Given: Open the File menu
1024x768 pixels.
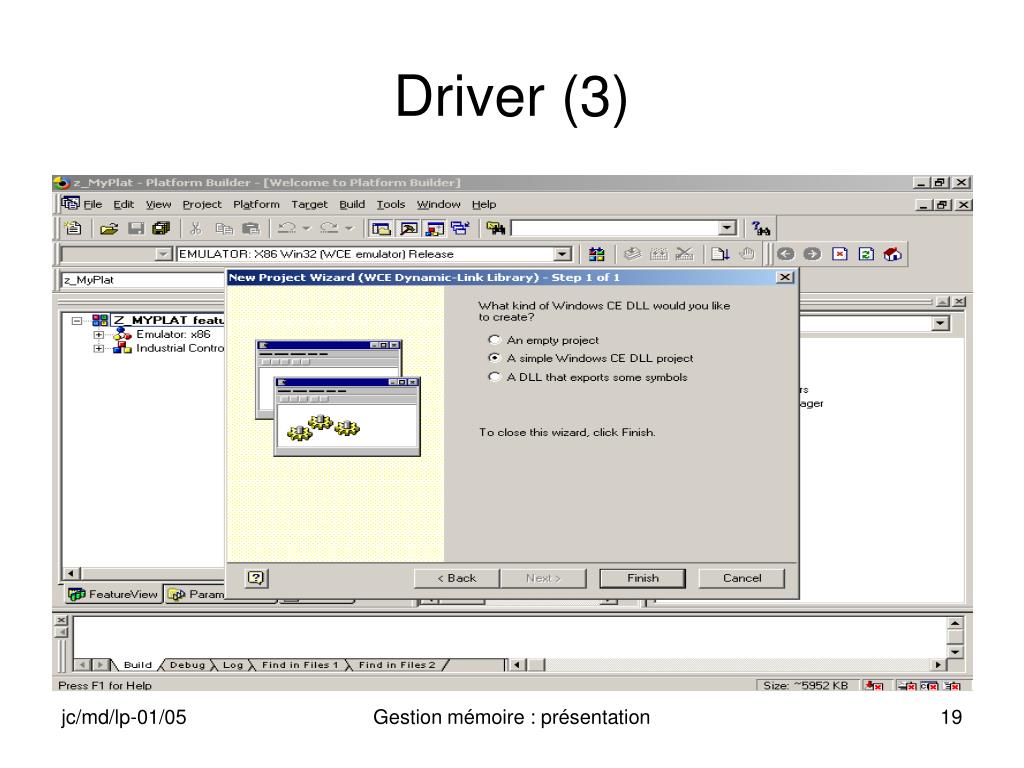Looking at the screenshot, I should (x=93, y=204).
